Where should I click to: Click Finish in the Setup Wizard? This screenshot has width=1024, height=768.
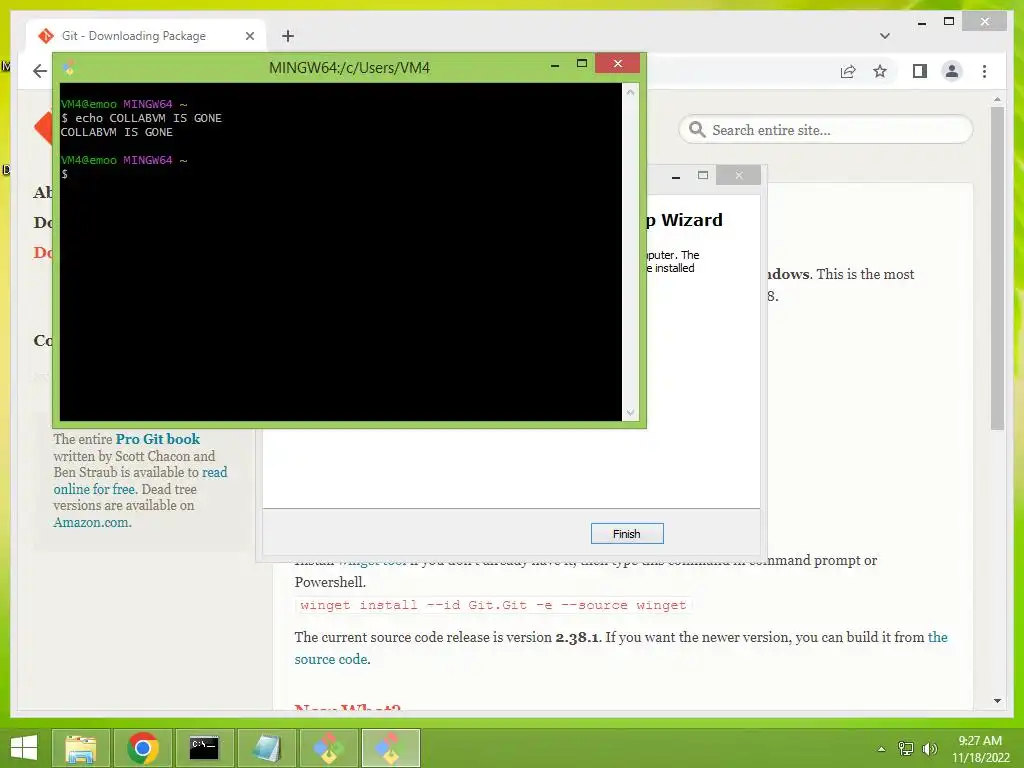pos(627,534)
